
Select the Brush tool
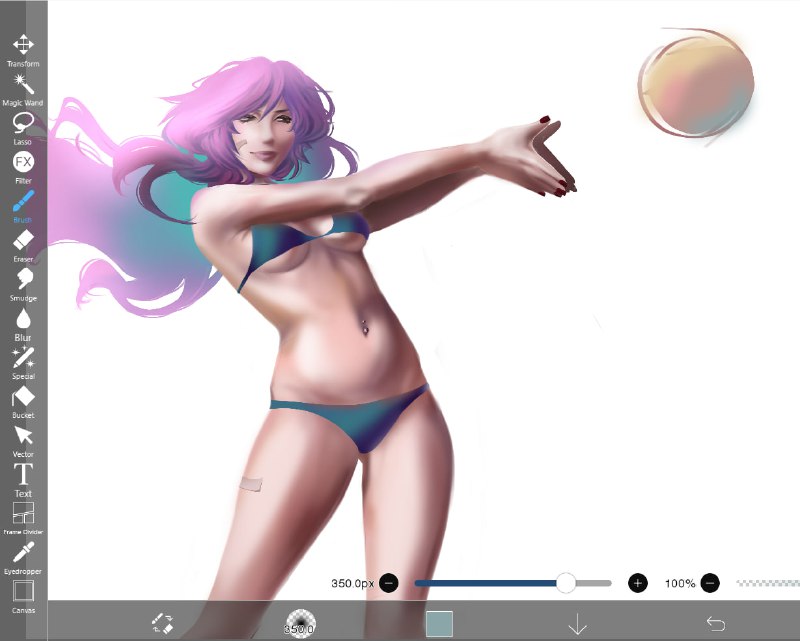[x=23, y=207]
